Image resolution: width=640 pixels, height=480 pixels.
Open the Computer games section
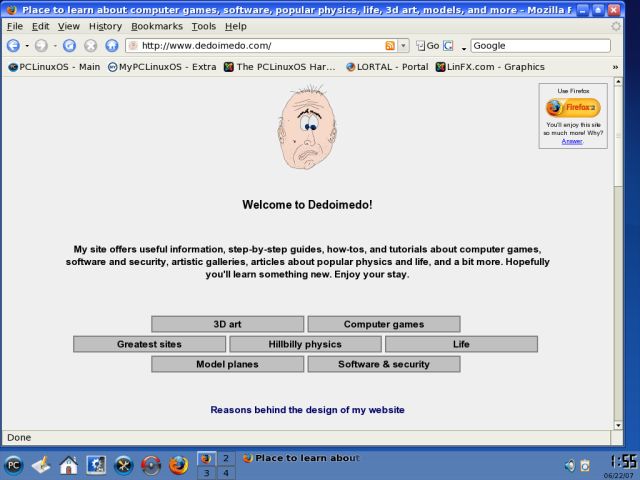[x=384, y=324]
